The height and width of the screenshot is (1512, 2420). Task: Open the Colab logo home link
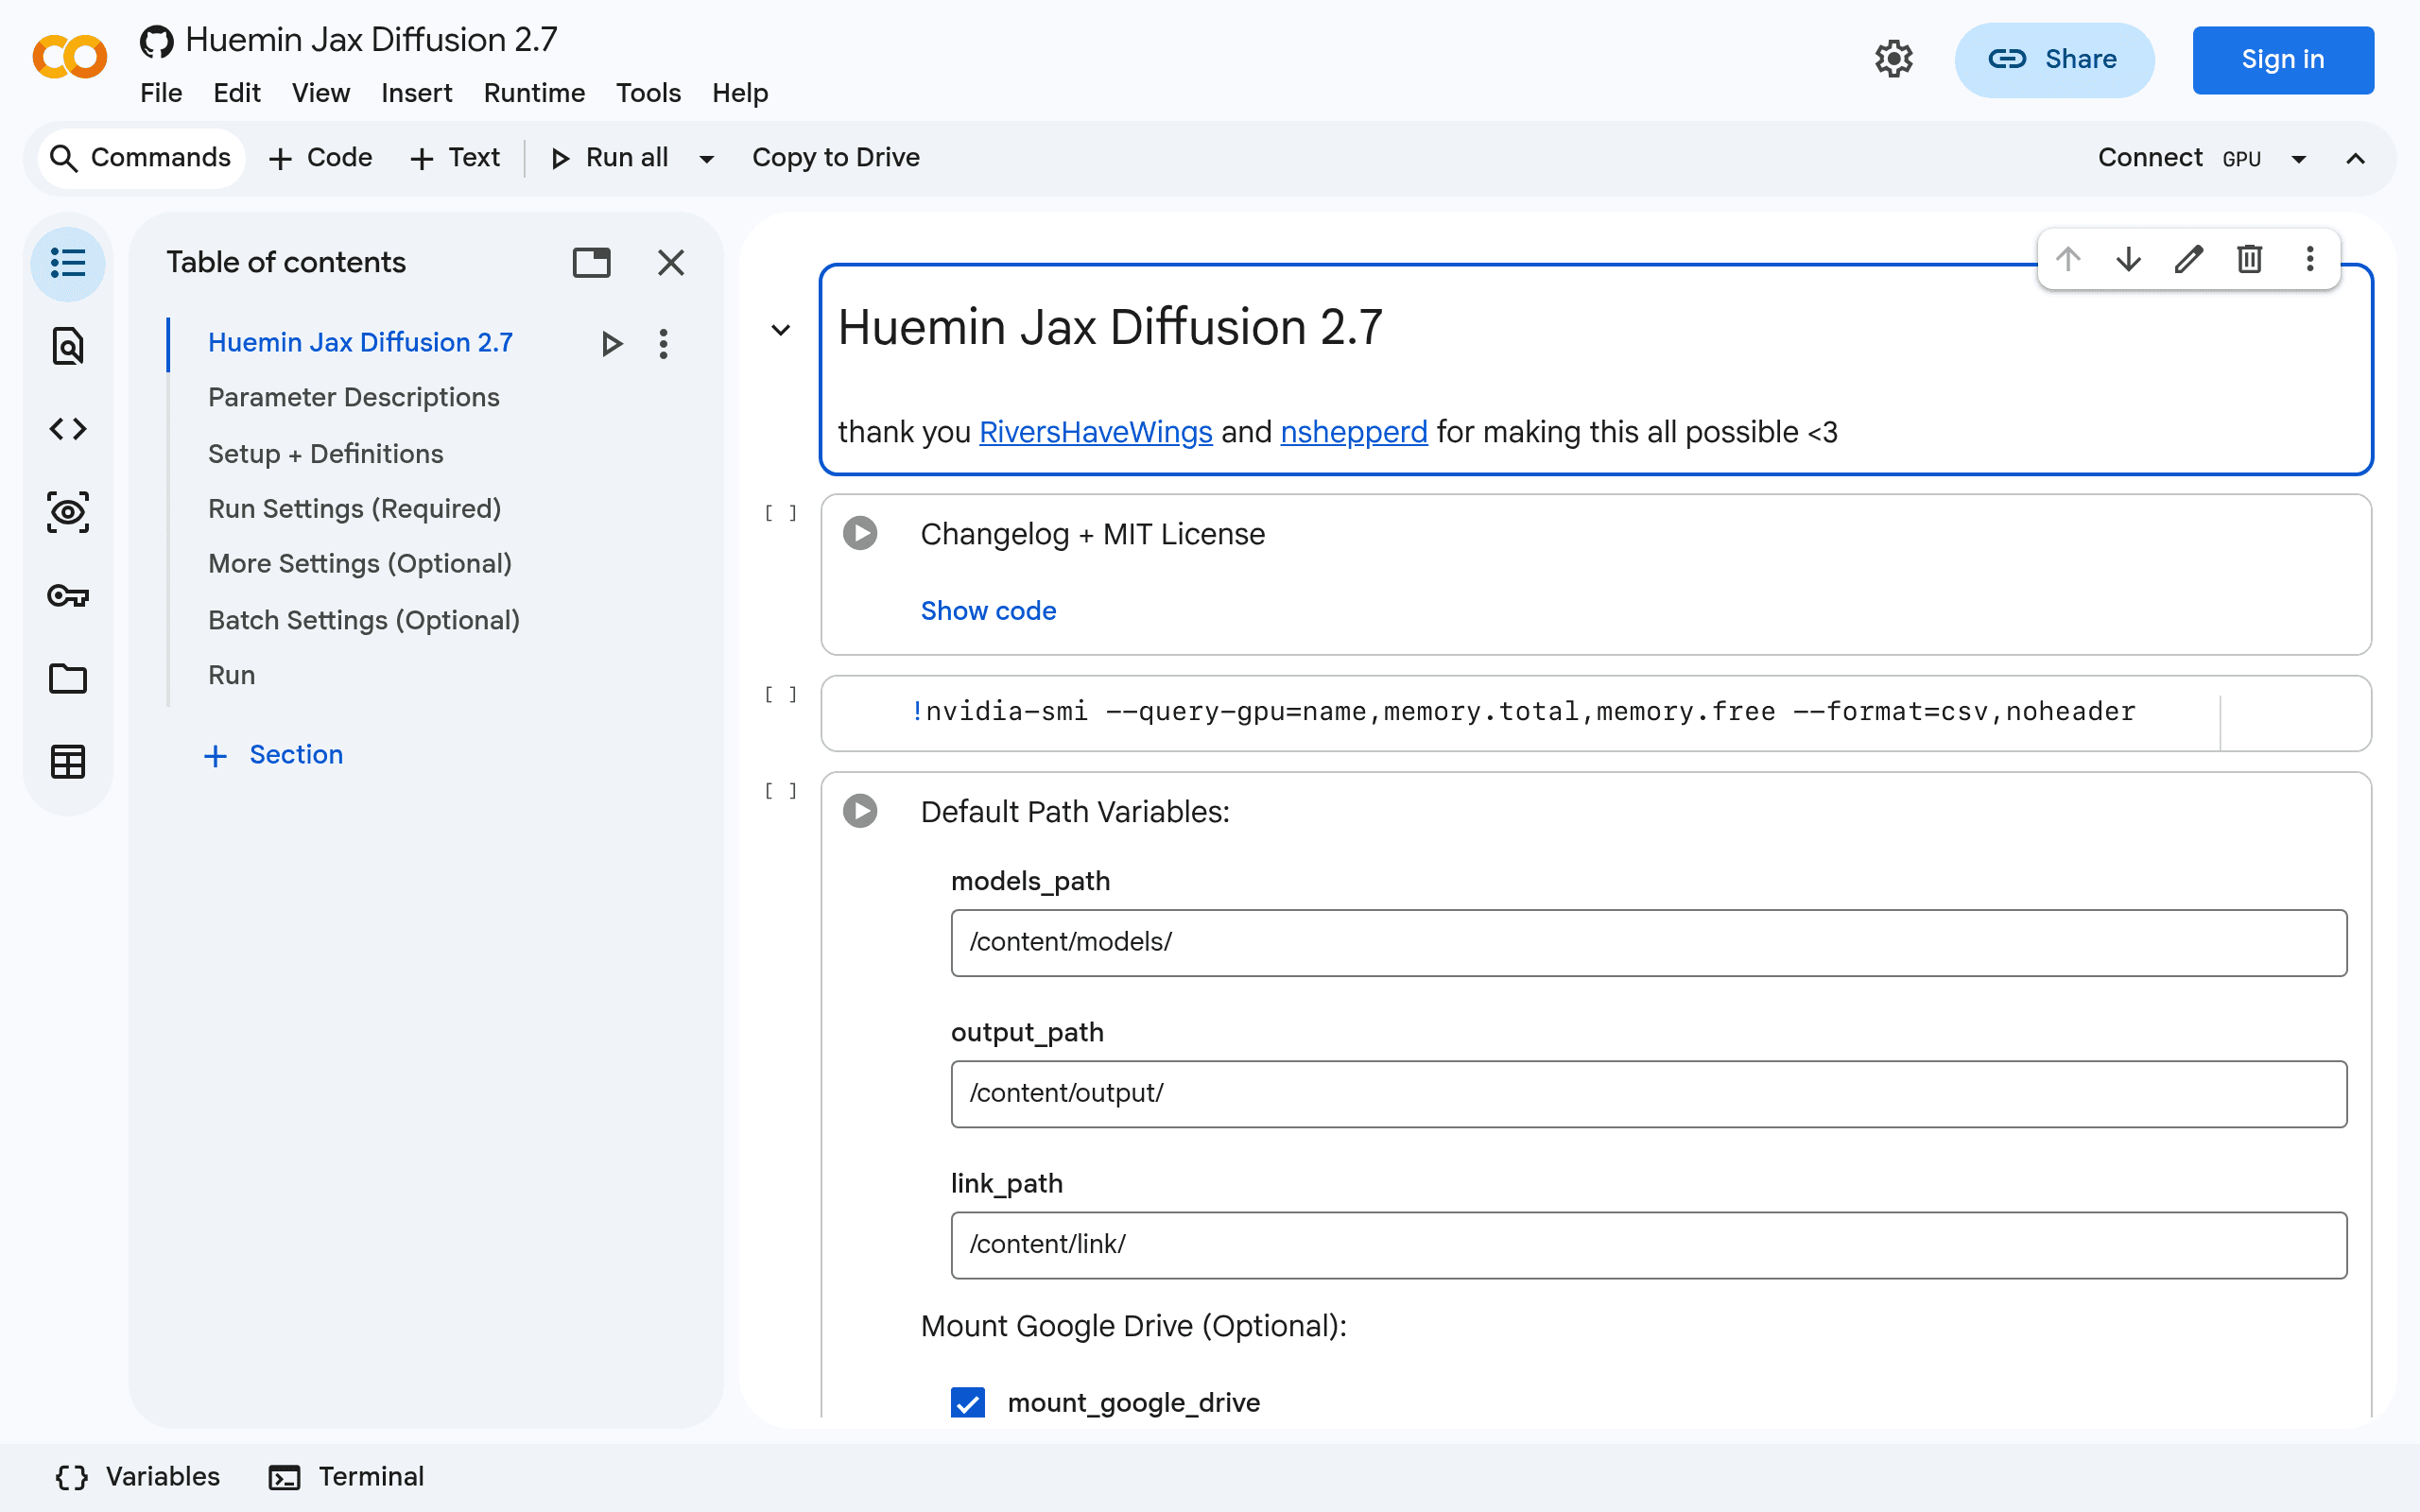[x=69, y=58]
